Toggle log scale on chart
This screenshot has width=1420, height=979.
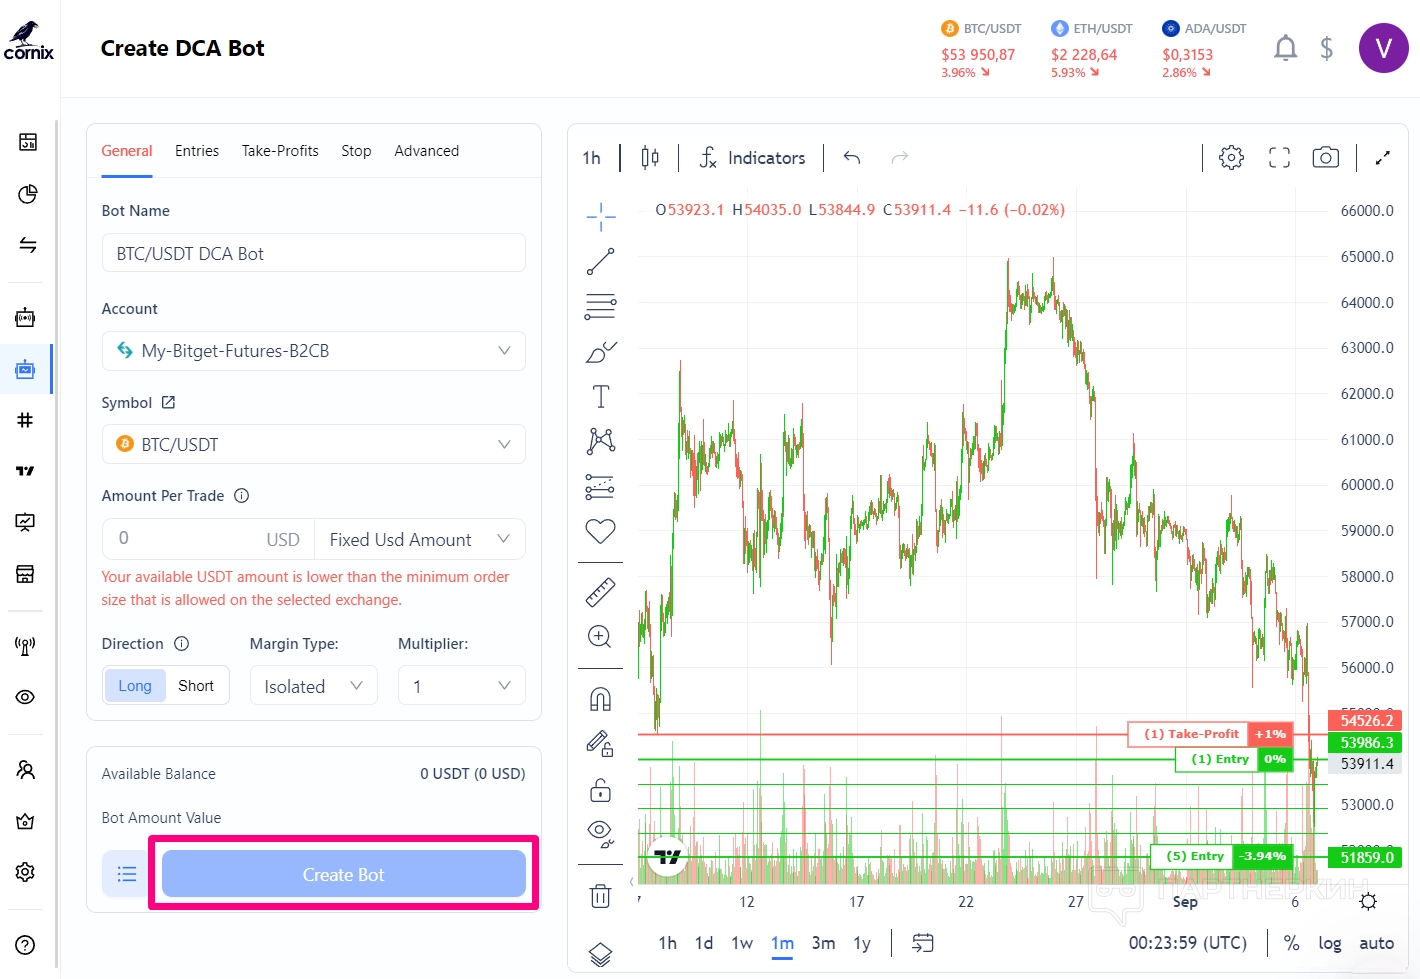pyautogui.click(x=1329, y=943)
